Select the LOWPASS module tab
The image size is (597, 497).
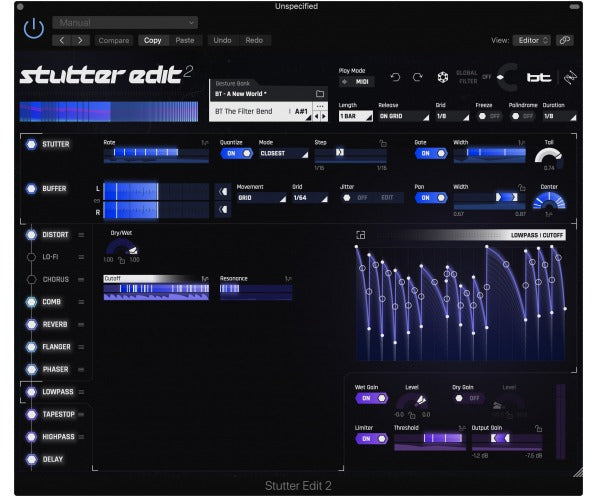(57, 392)
